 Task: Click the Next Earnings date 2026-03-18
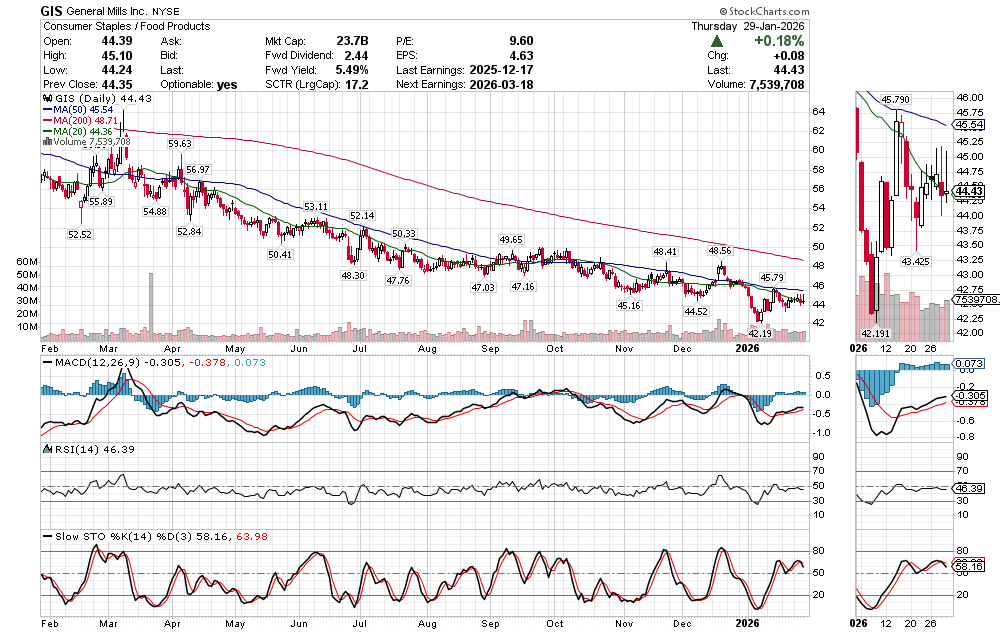pos(503,85)
